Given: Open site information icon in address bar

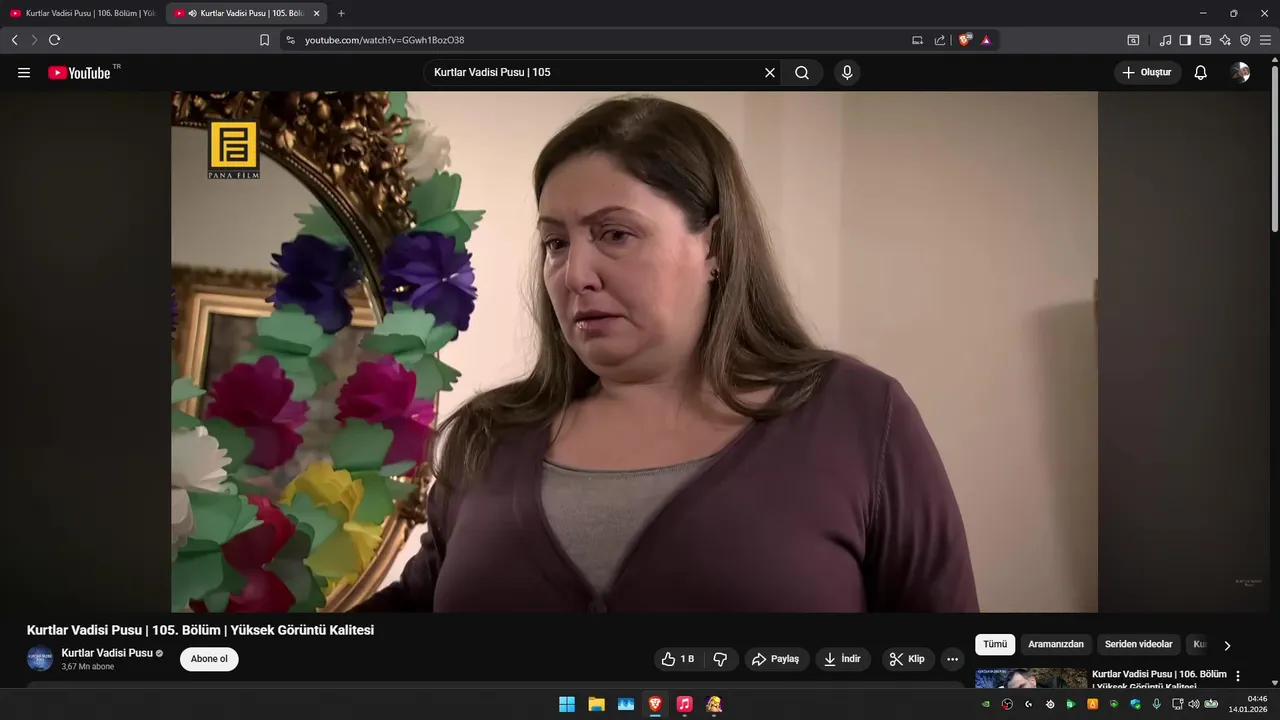Looking at the screenshot, I should [290, 40].
